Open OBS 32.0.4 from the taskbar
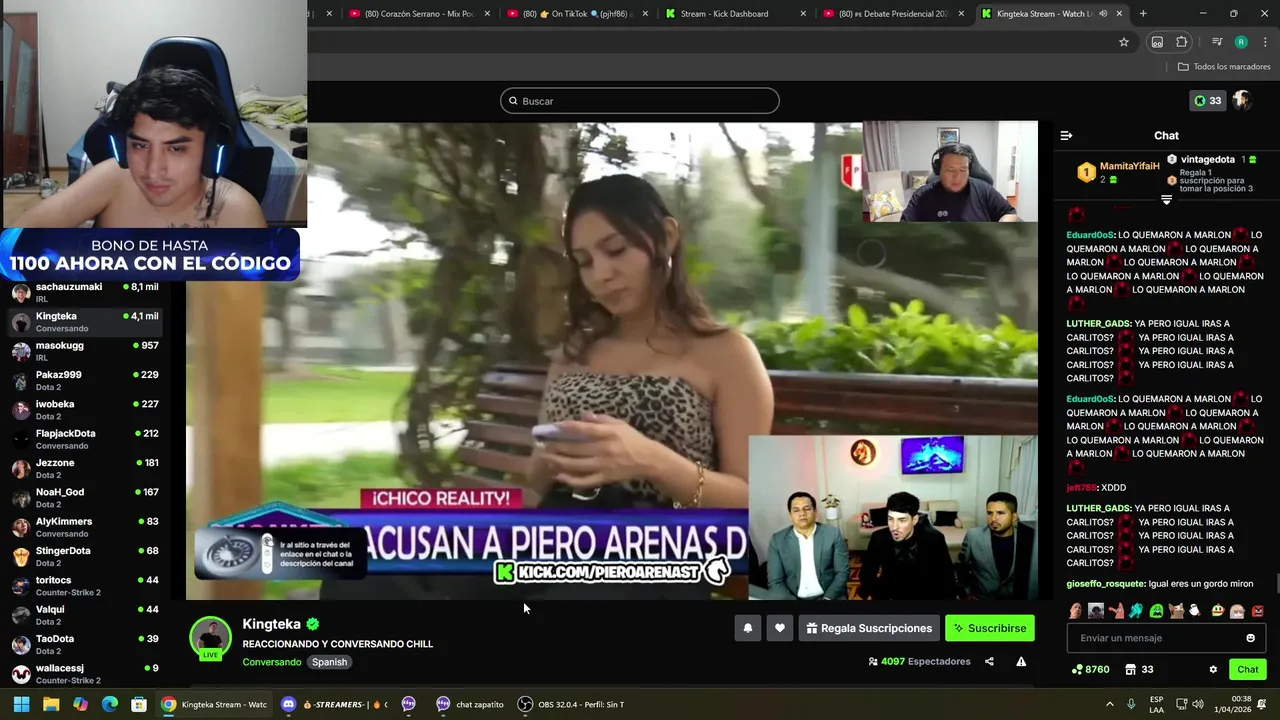The height and width of the screenshot is (720, 1280). pyautogui.click(x=571, y=704)
